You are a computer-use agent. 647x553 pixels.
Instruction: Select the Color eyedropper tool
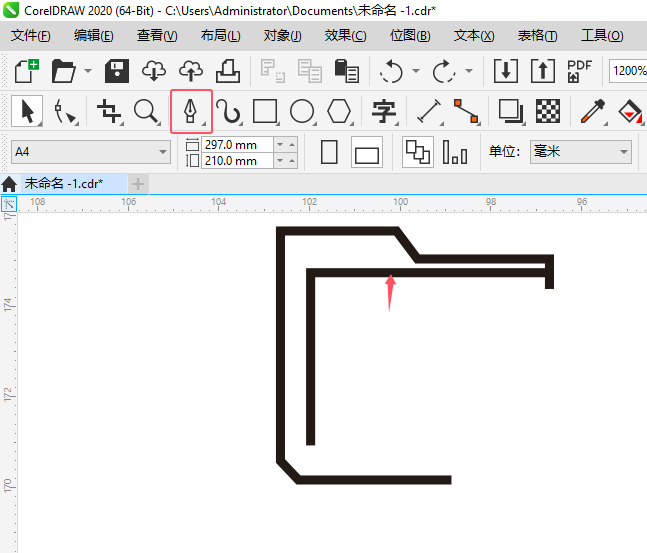[593, 111]
